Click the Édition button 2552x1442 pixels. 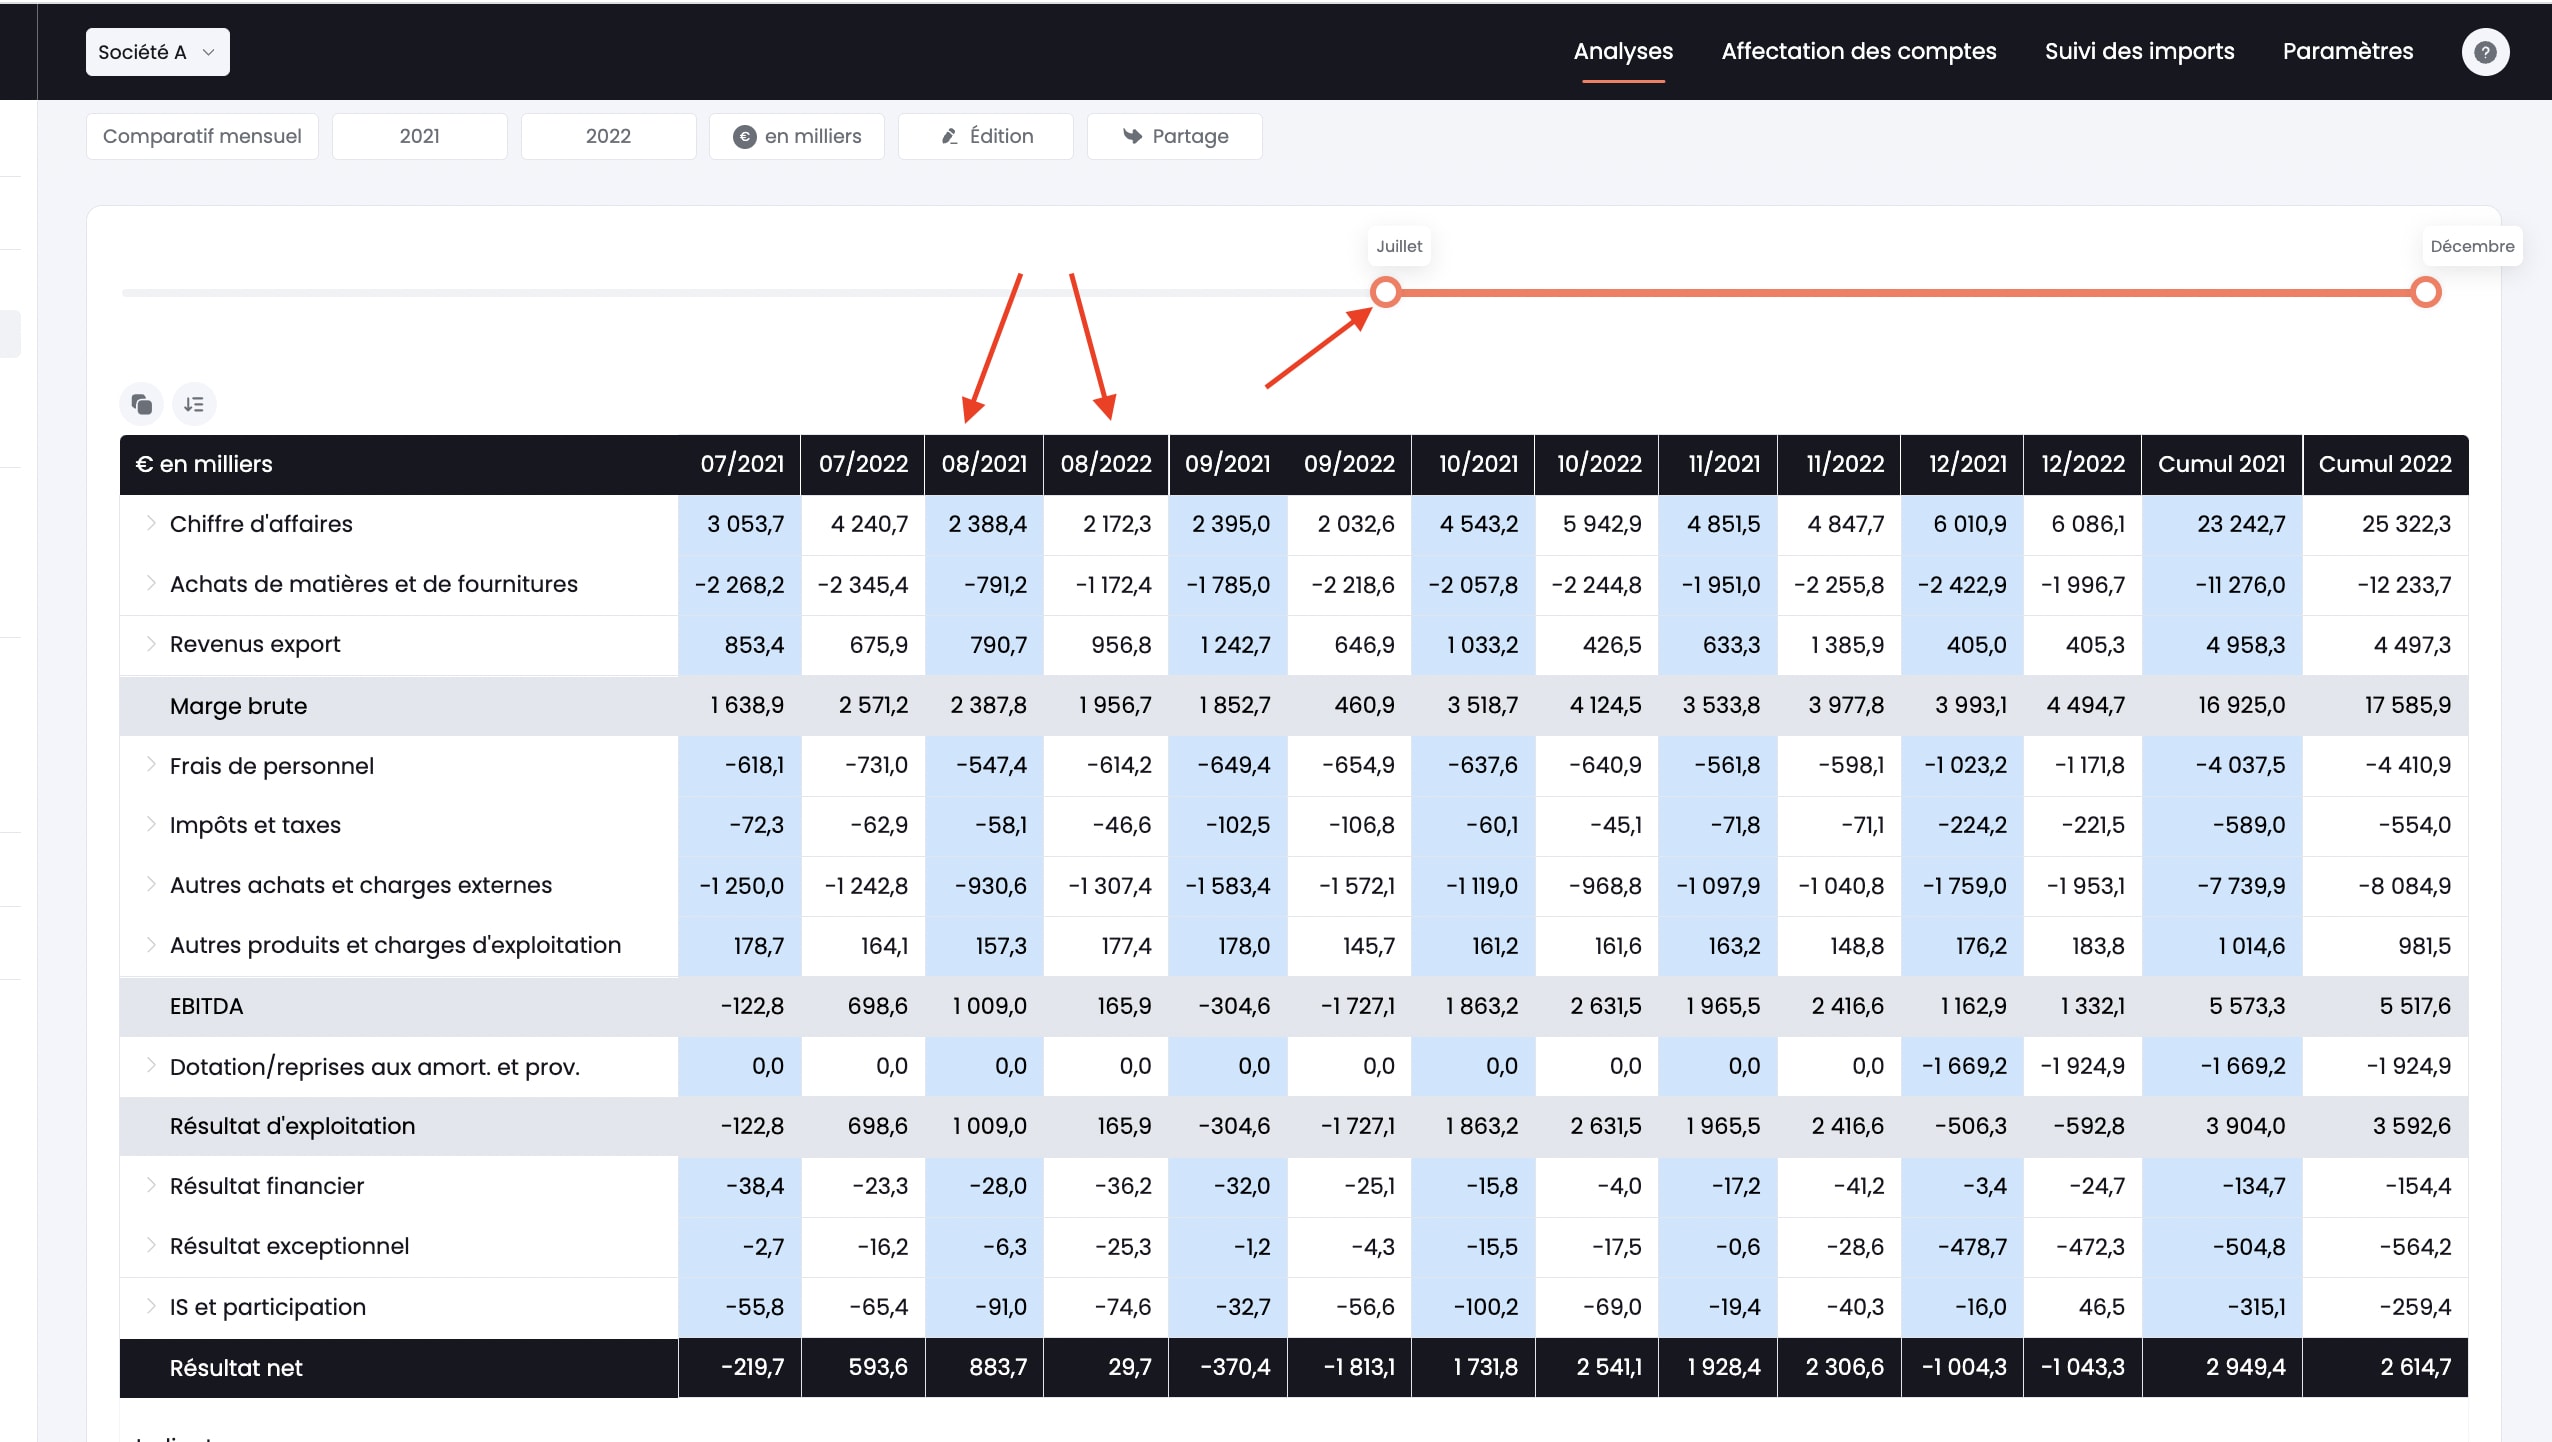pos(986,136)
